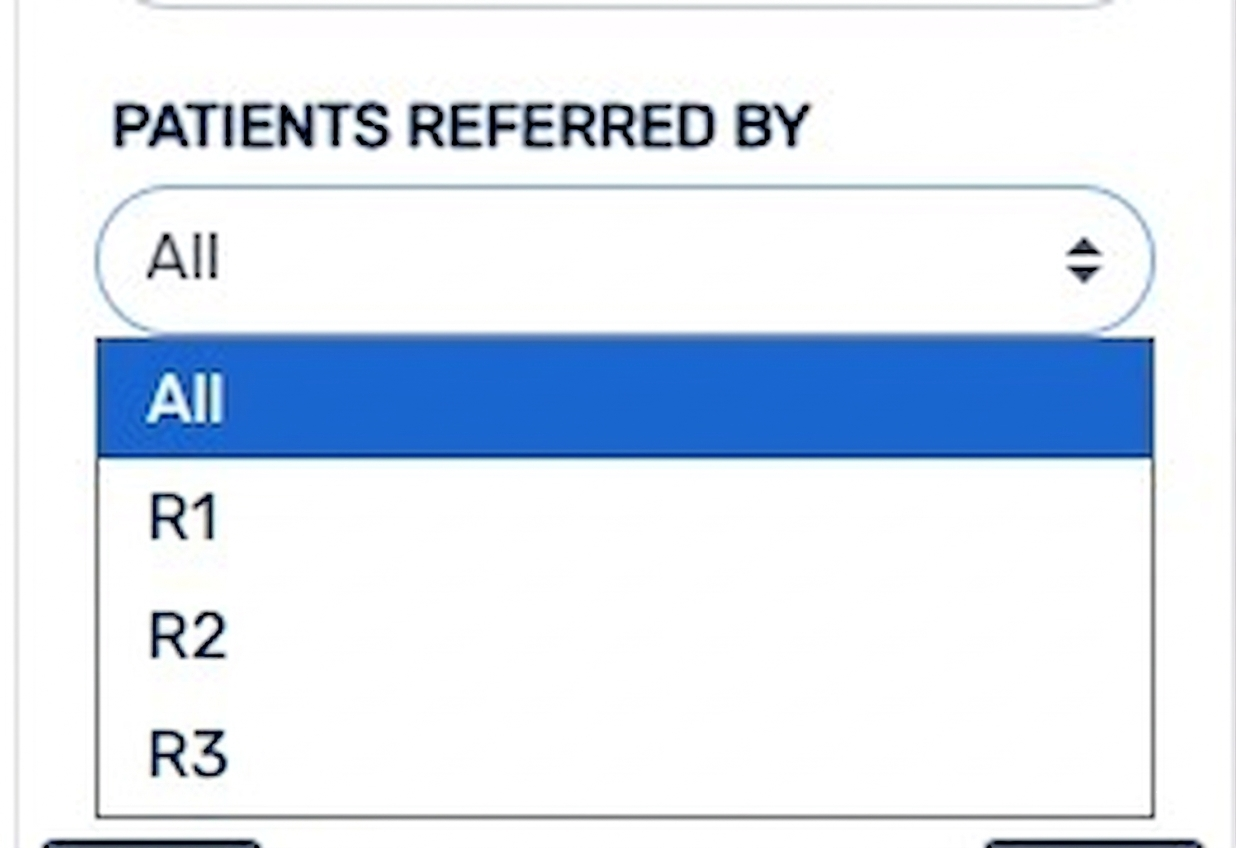Click the middle R2 entry

click(188, 636)
